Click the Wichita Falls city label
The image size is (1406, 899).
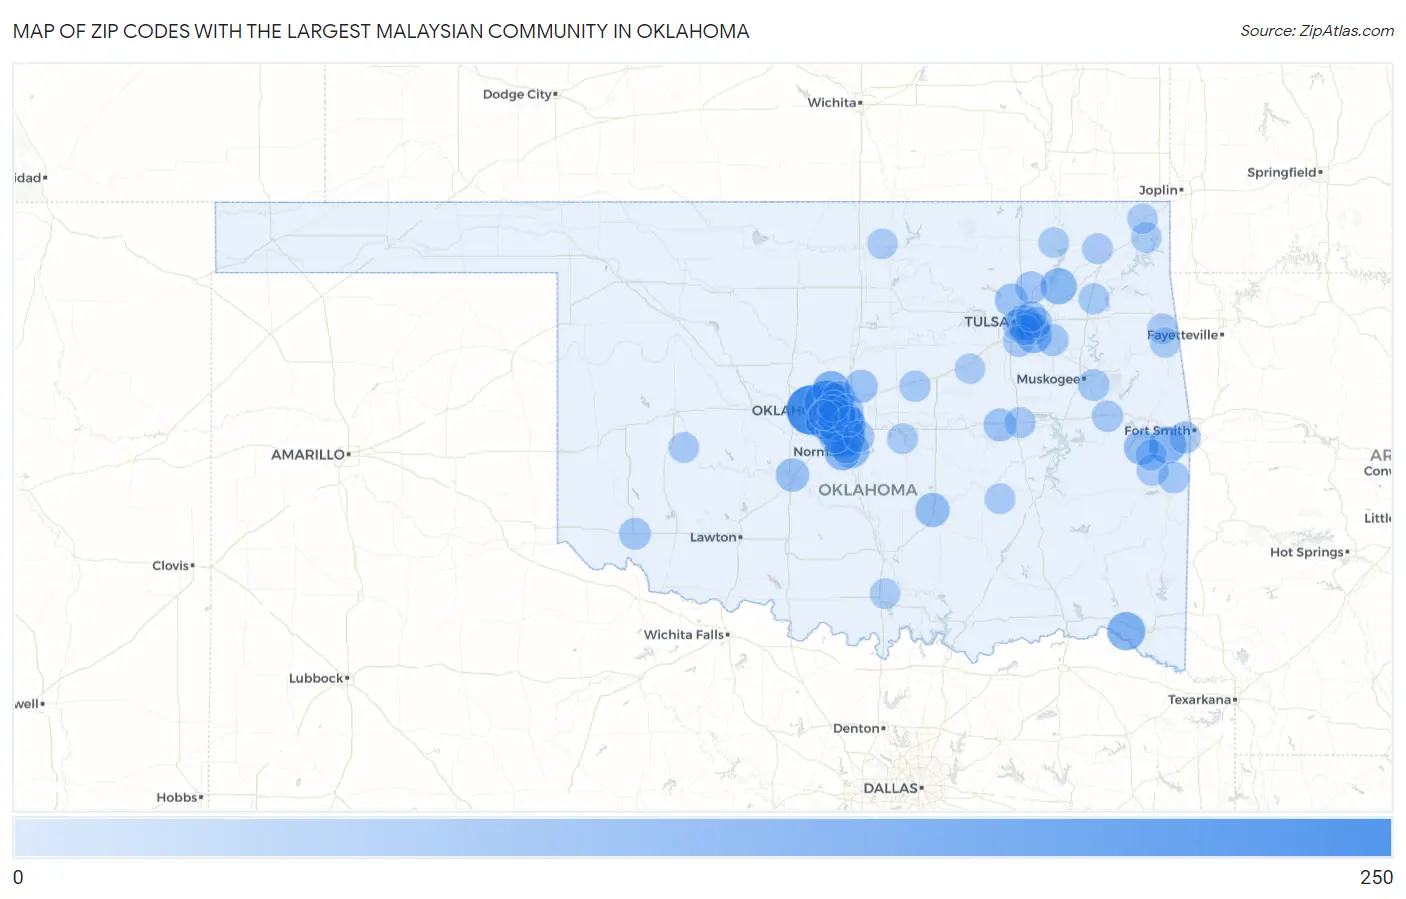684,635
